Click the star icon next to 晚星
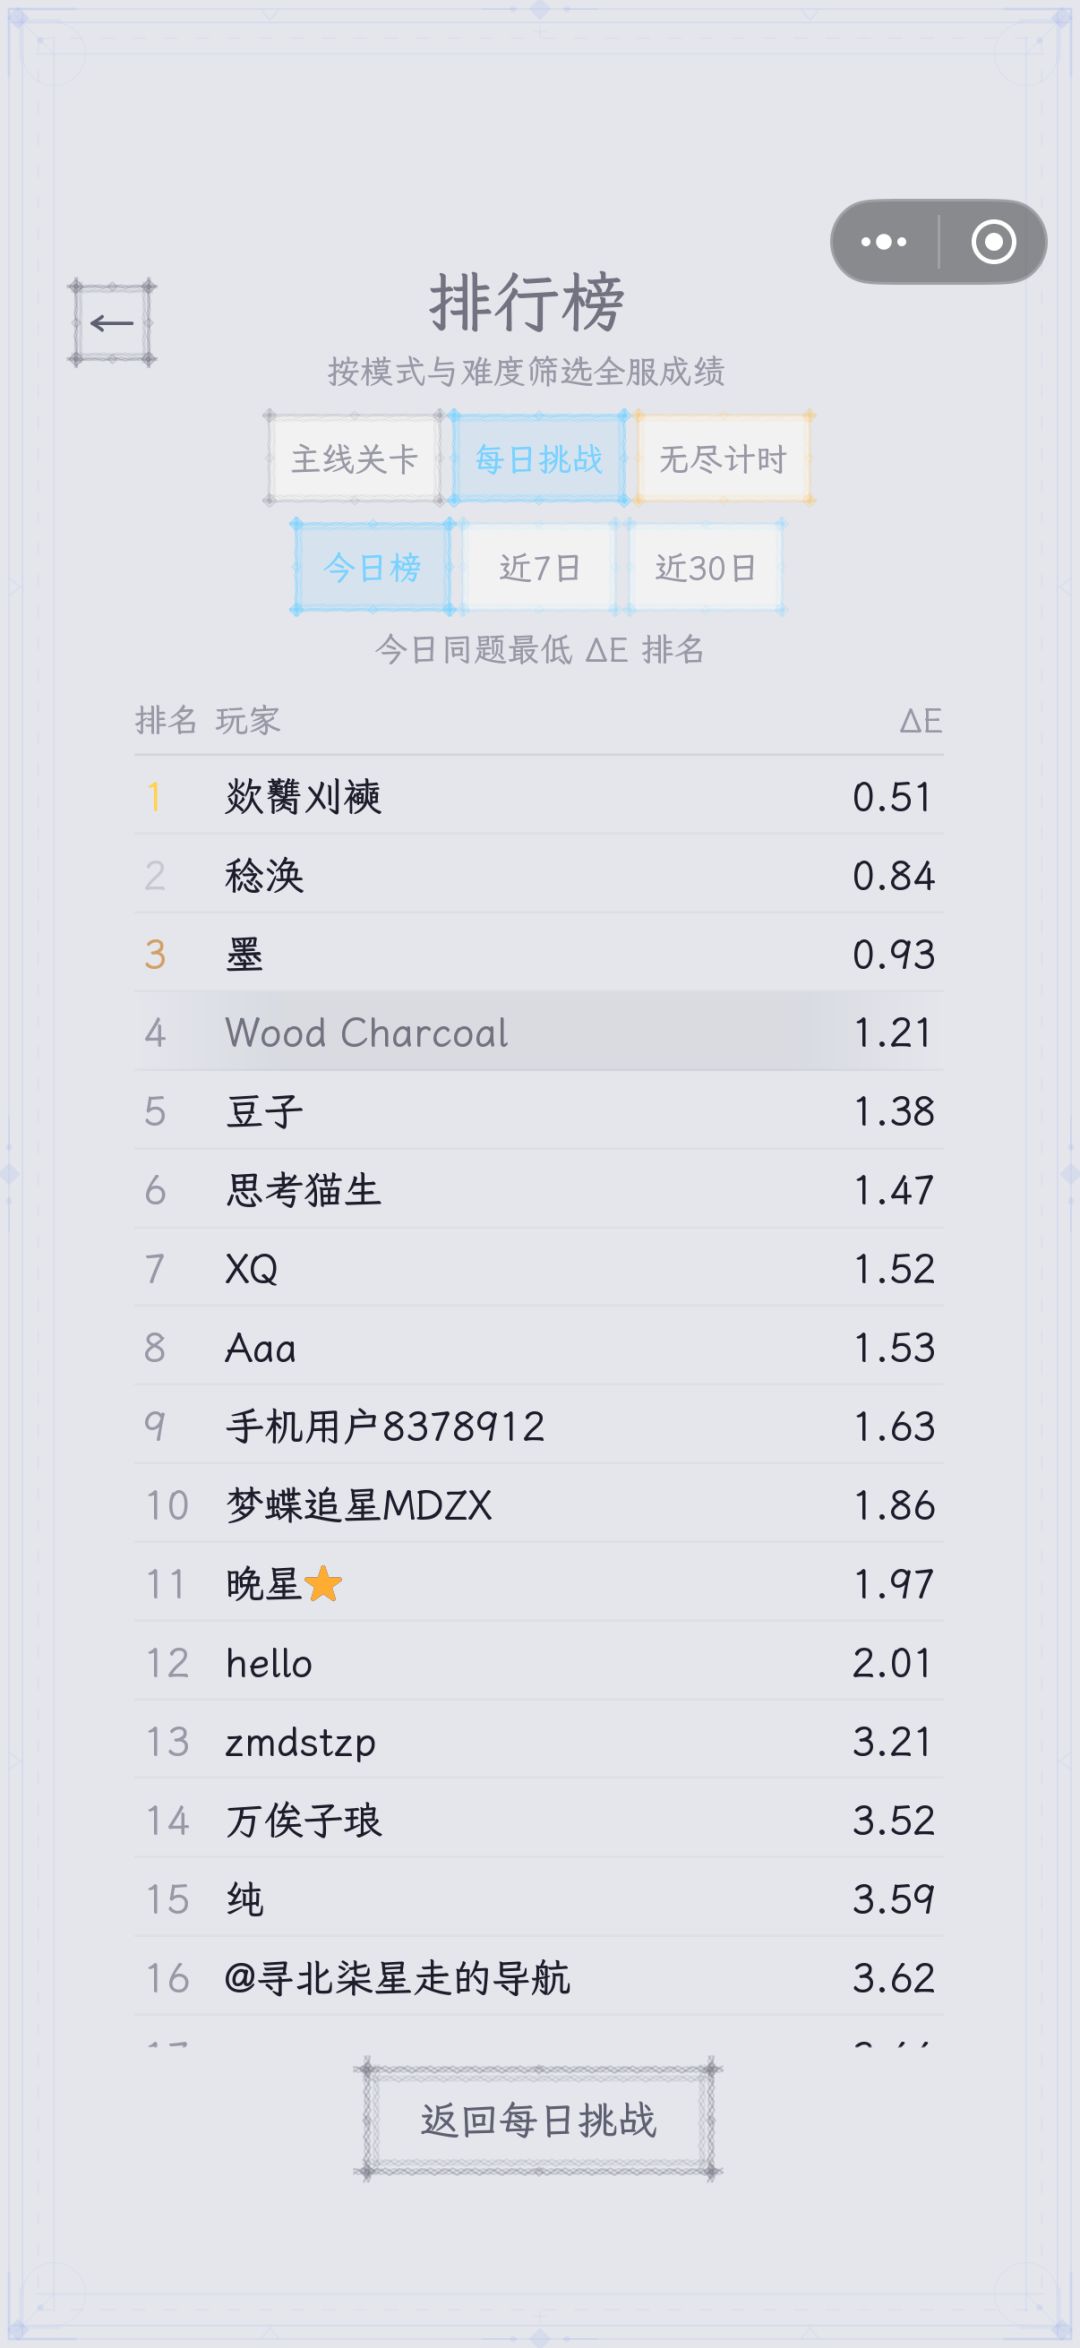Screen dimensions: 1080x2348 click(323, 1584)
